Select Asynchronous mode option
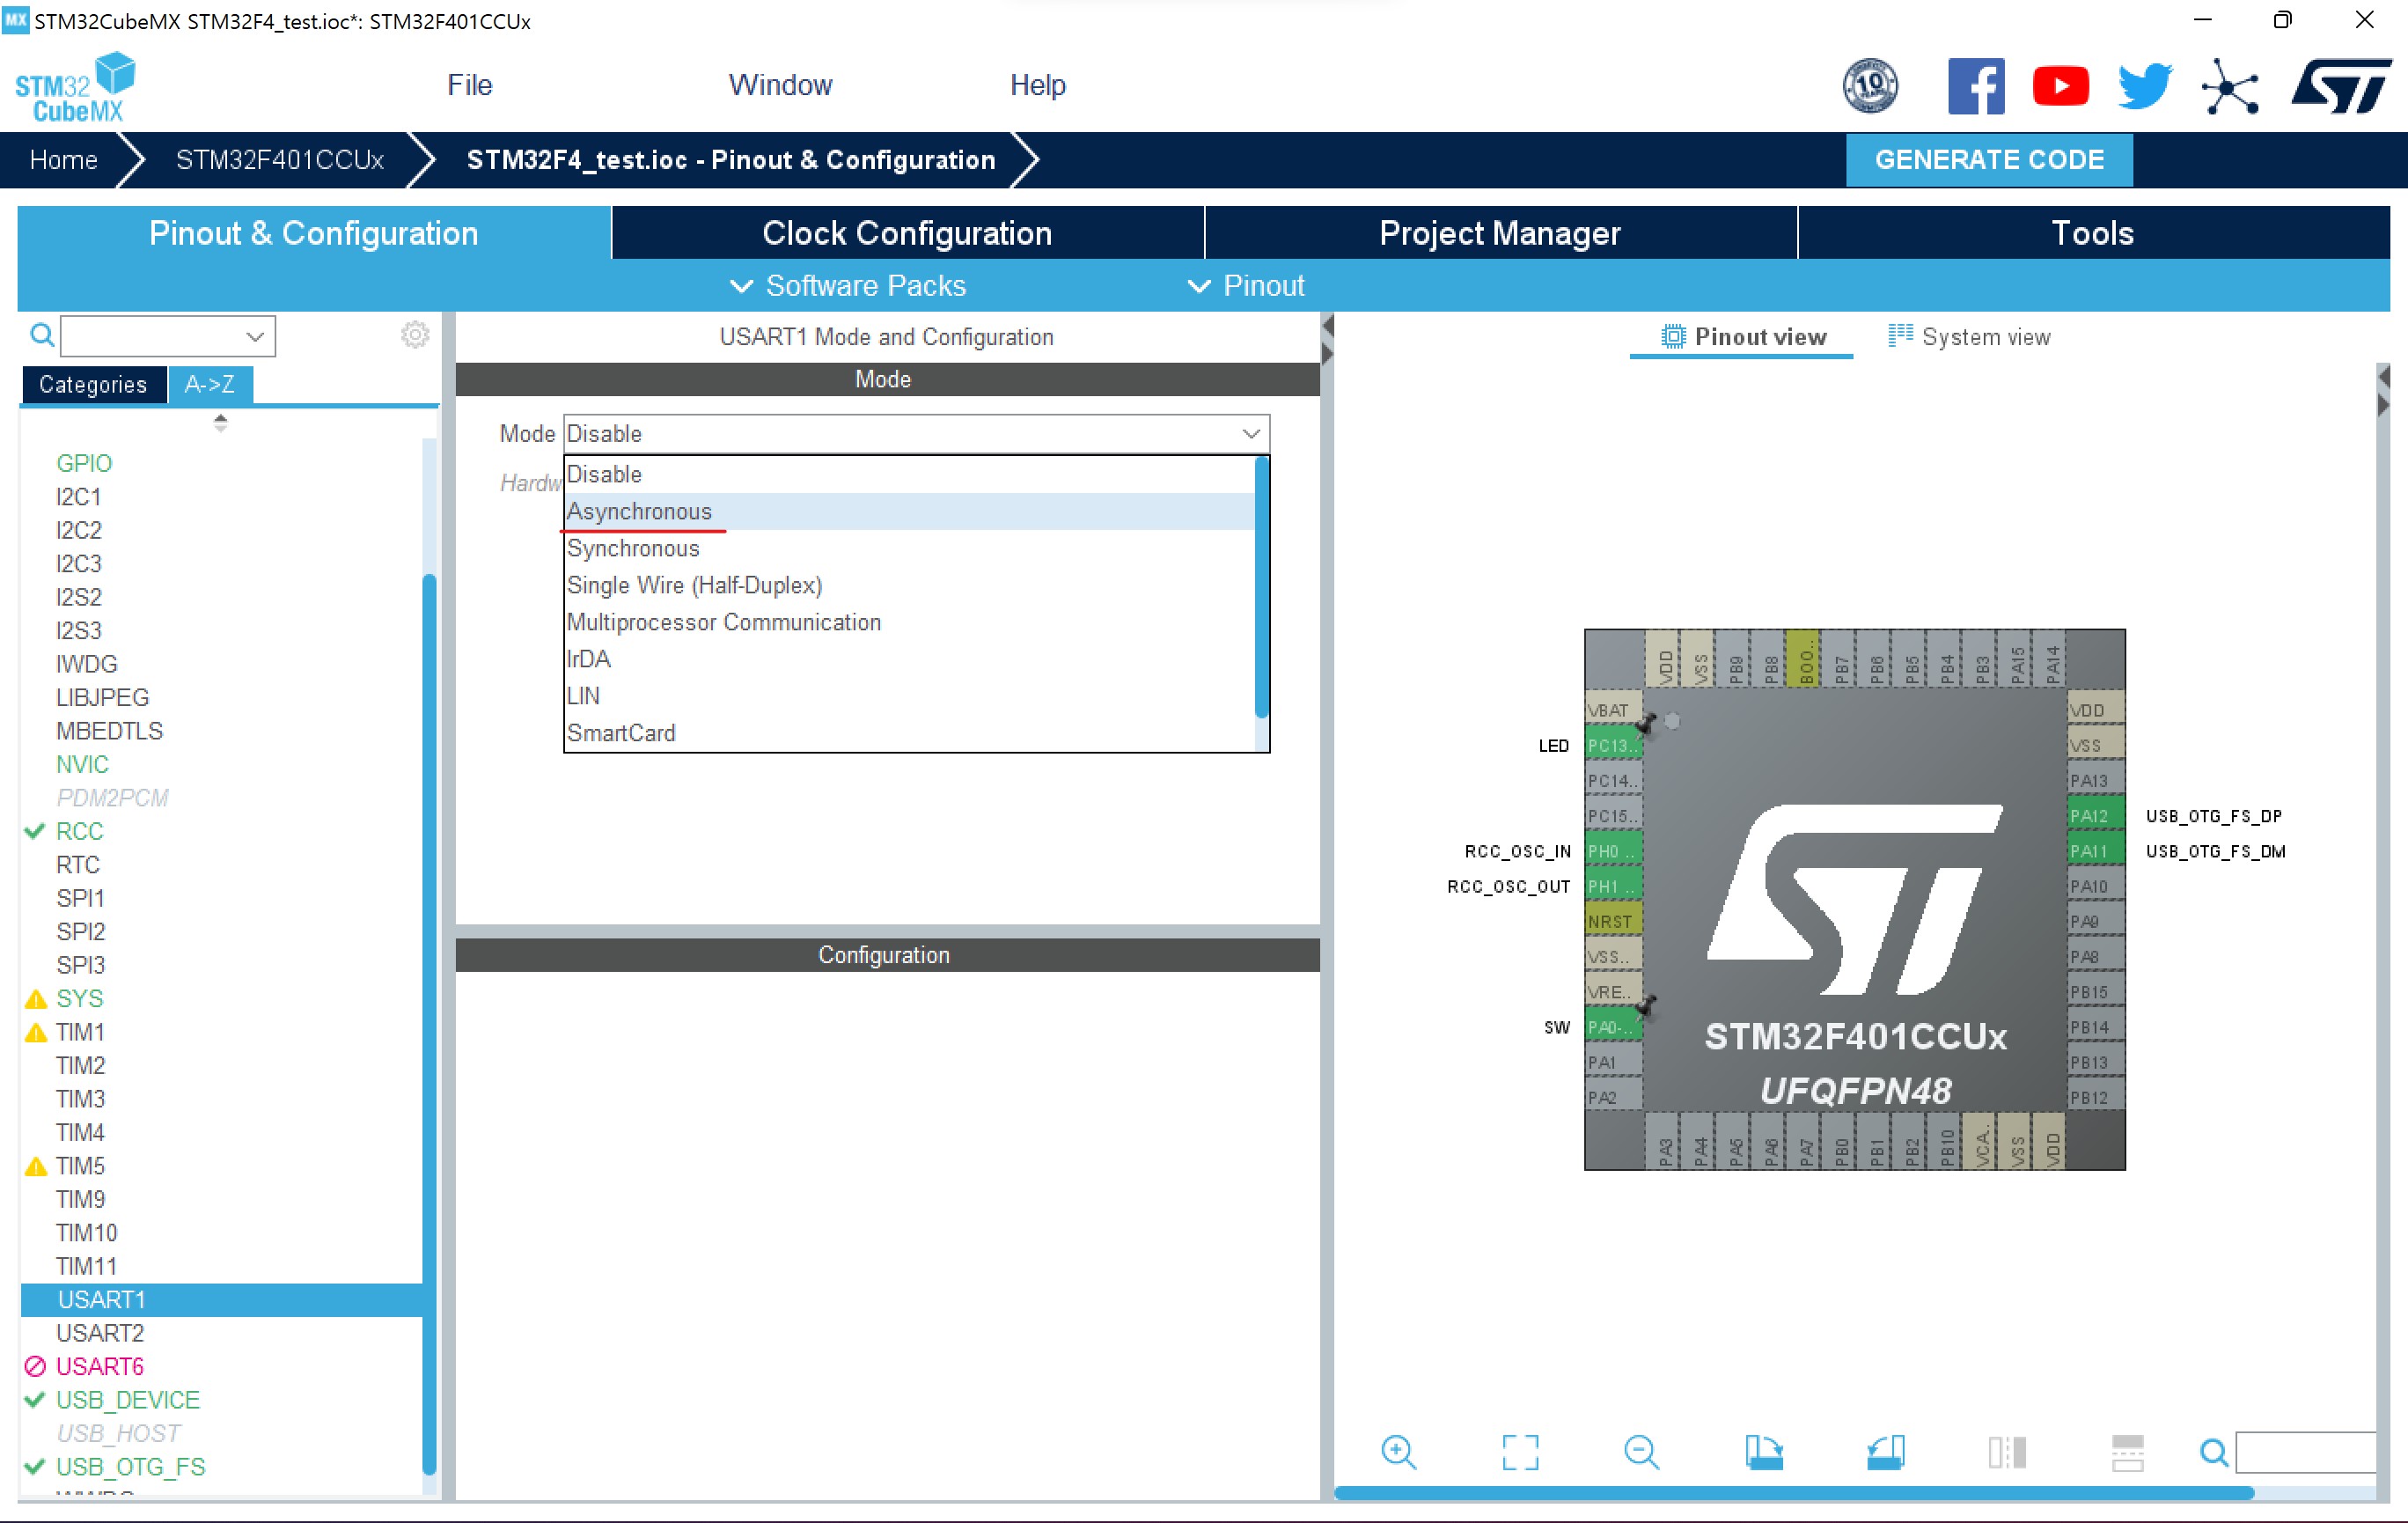This screenshot has height=1523, width=2408. (909, 511)
